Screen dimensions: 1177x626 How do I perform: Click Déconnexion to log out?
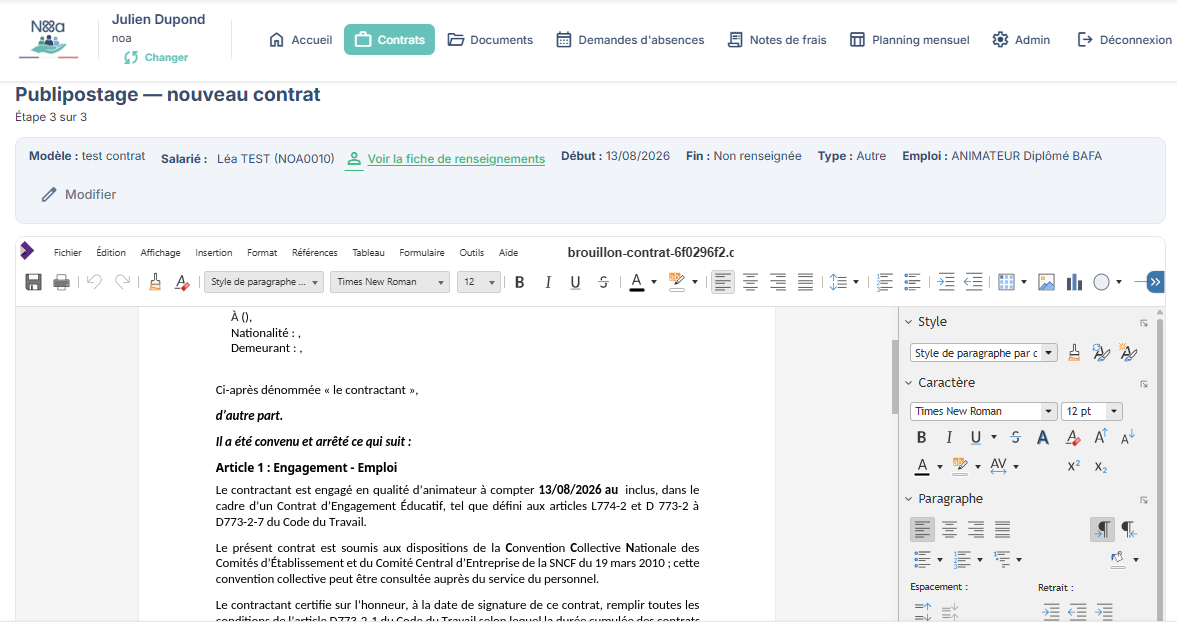point(1124,40)
